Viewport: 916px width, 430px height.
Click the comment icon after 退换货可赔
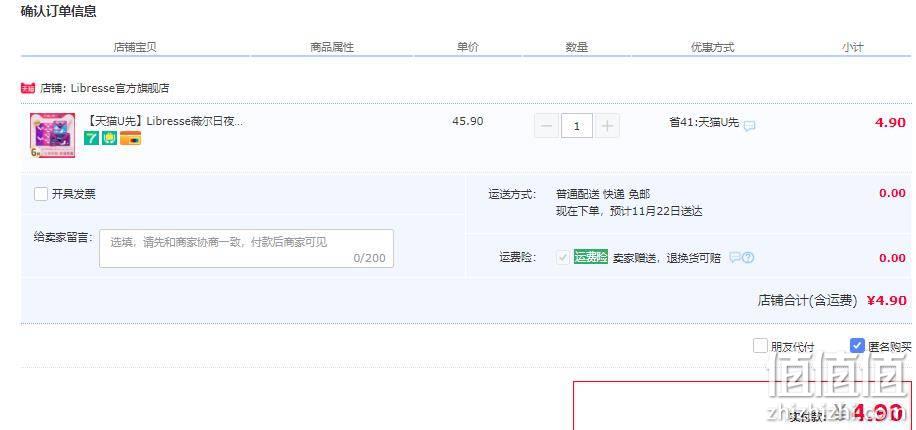click(734, 258)
